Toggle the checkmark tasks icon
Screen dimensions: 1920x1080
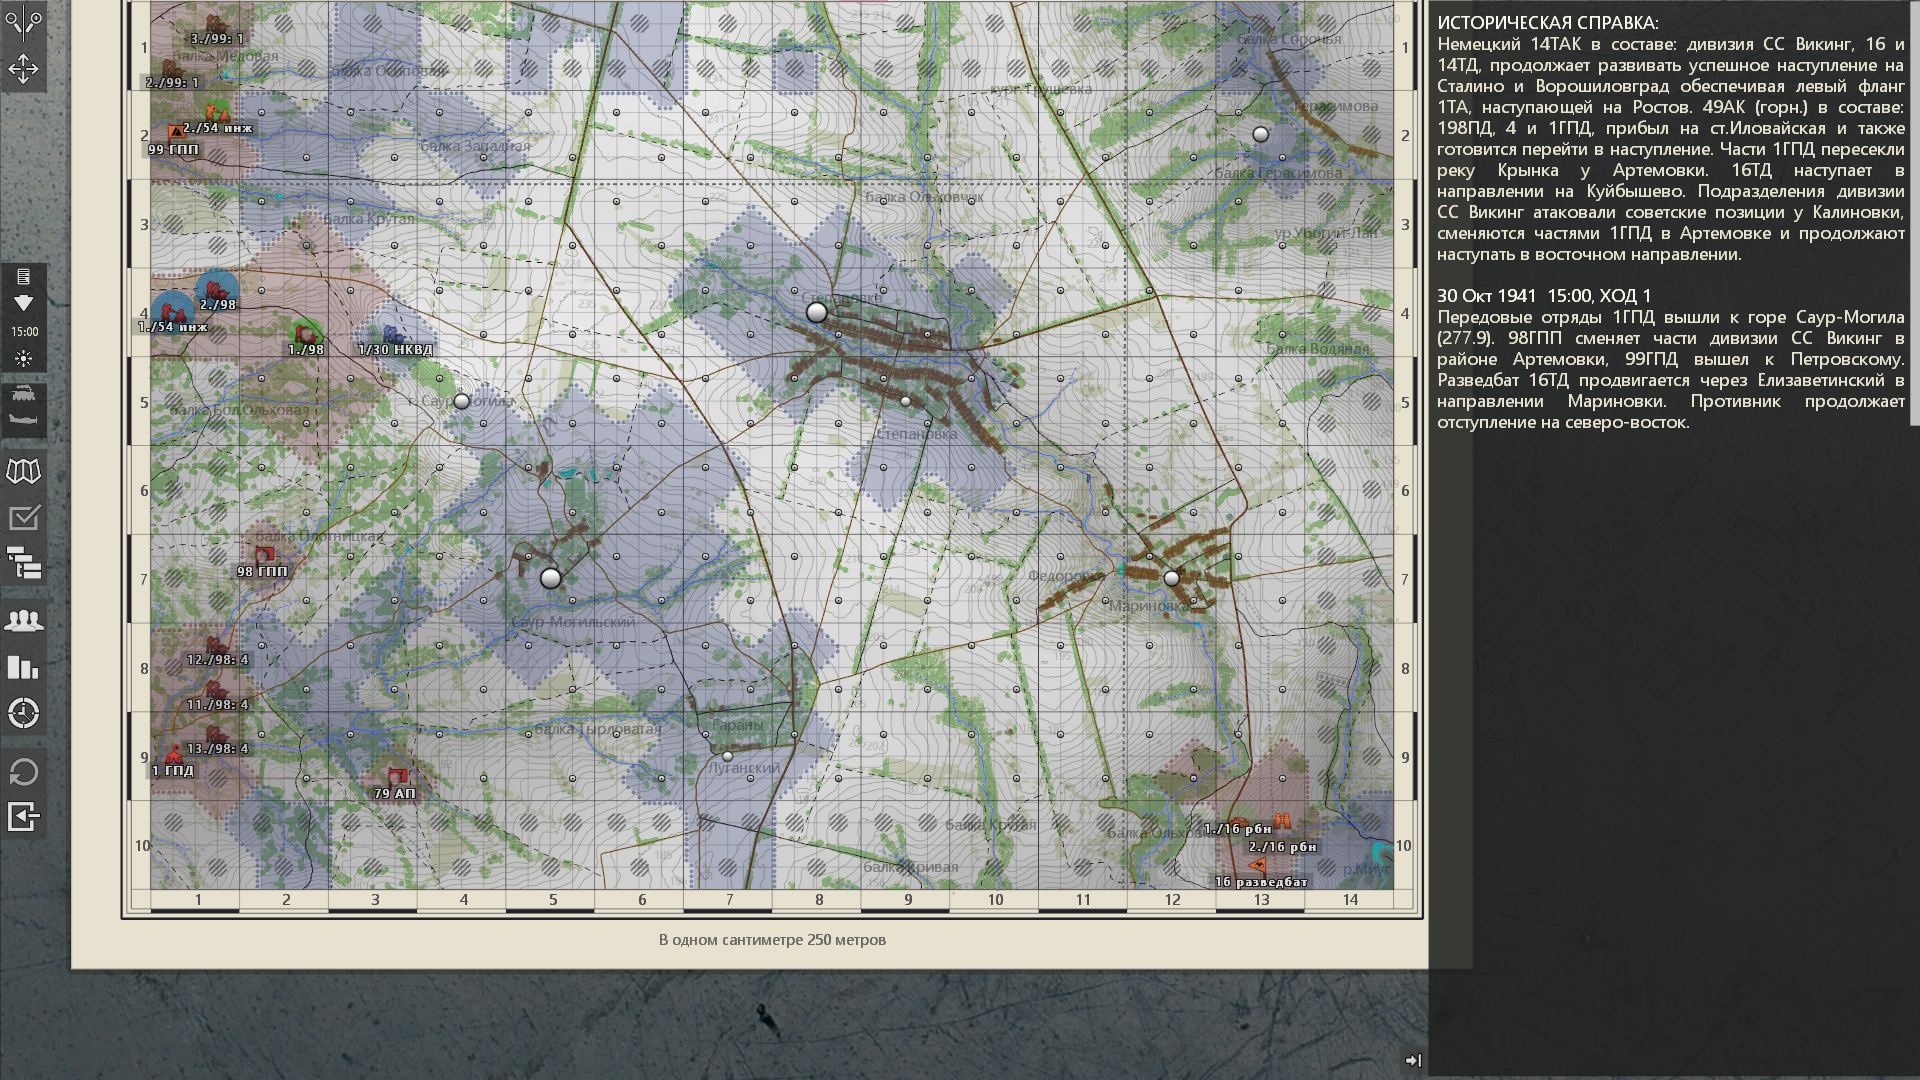click(24, 518)
